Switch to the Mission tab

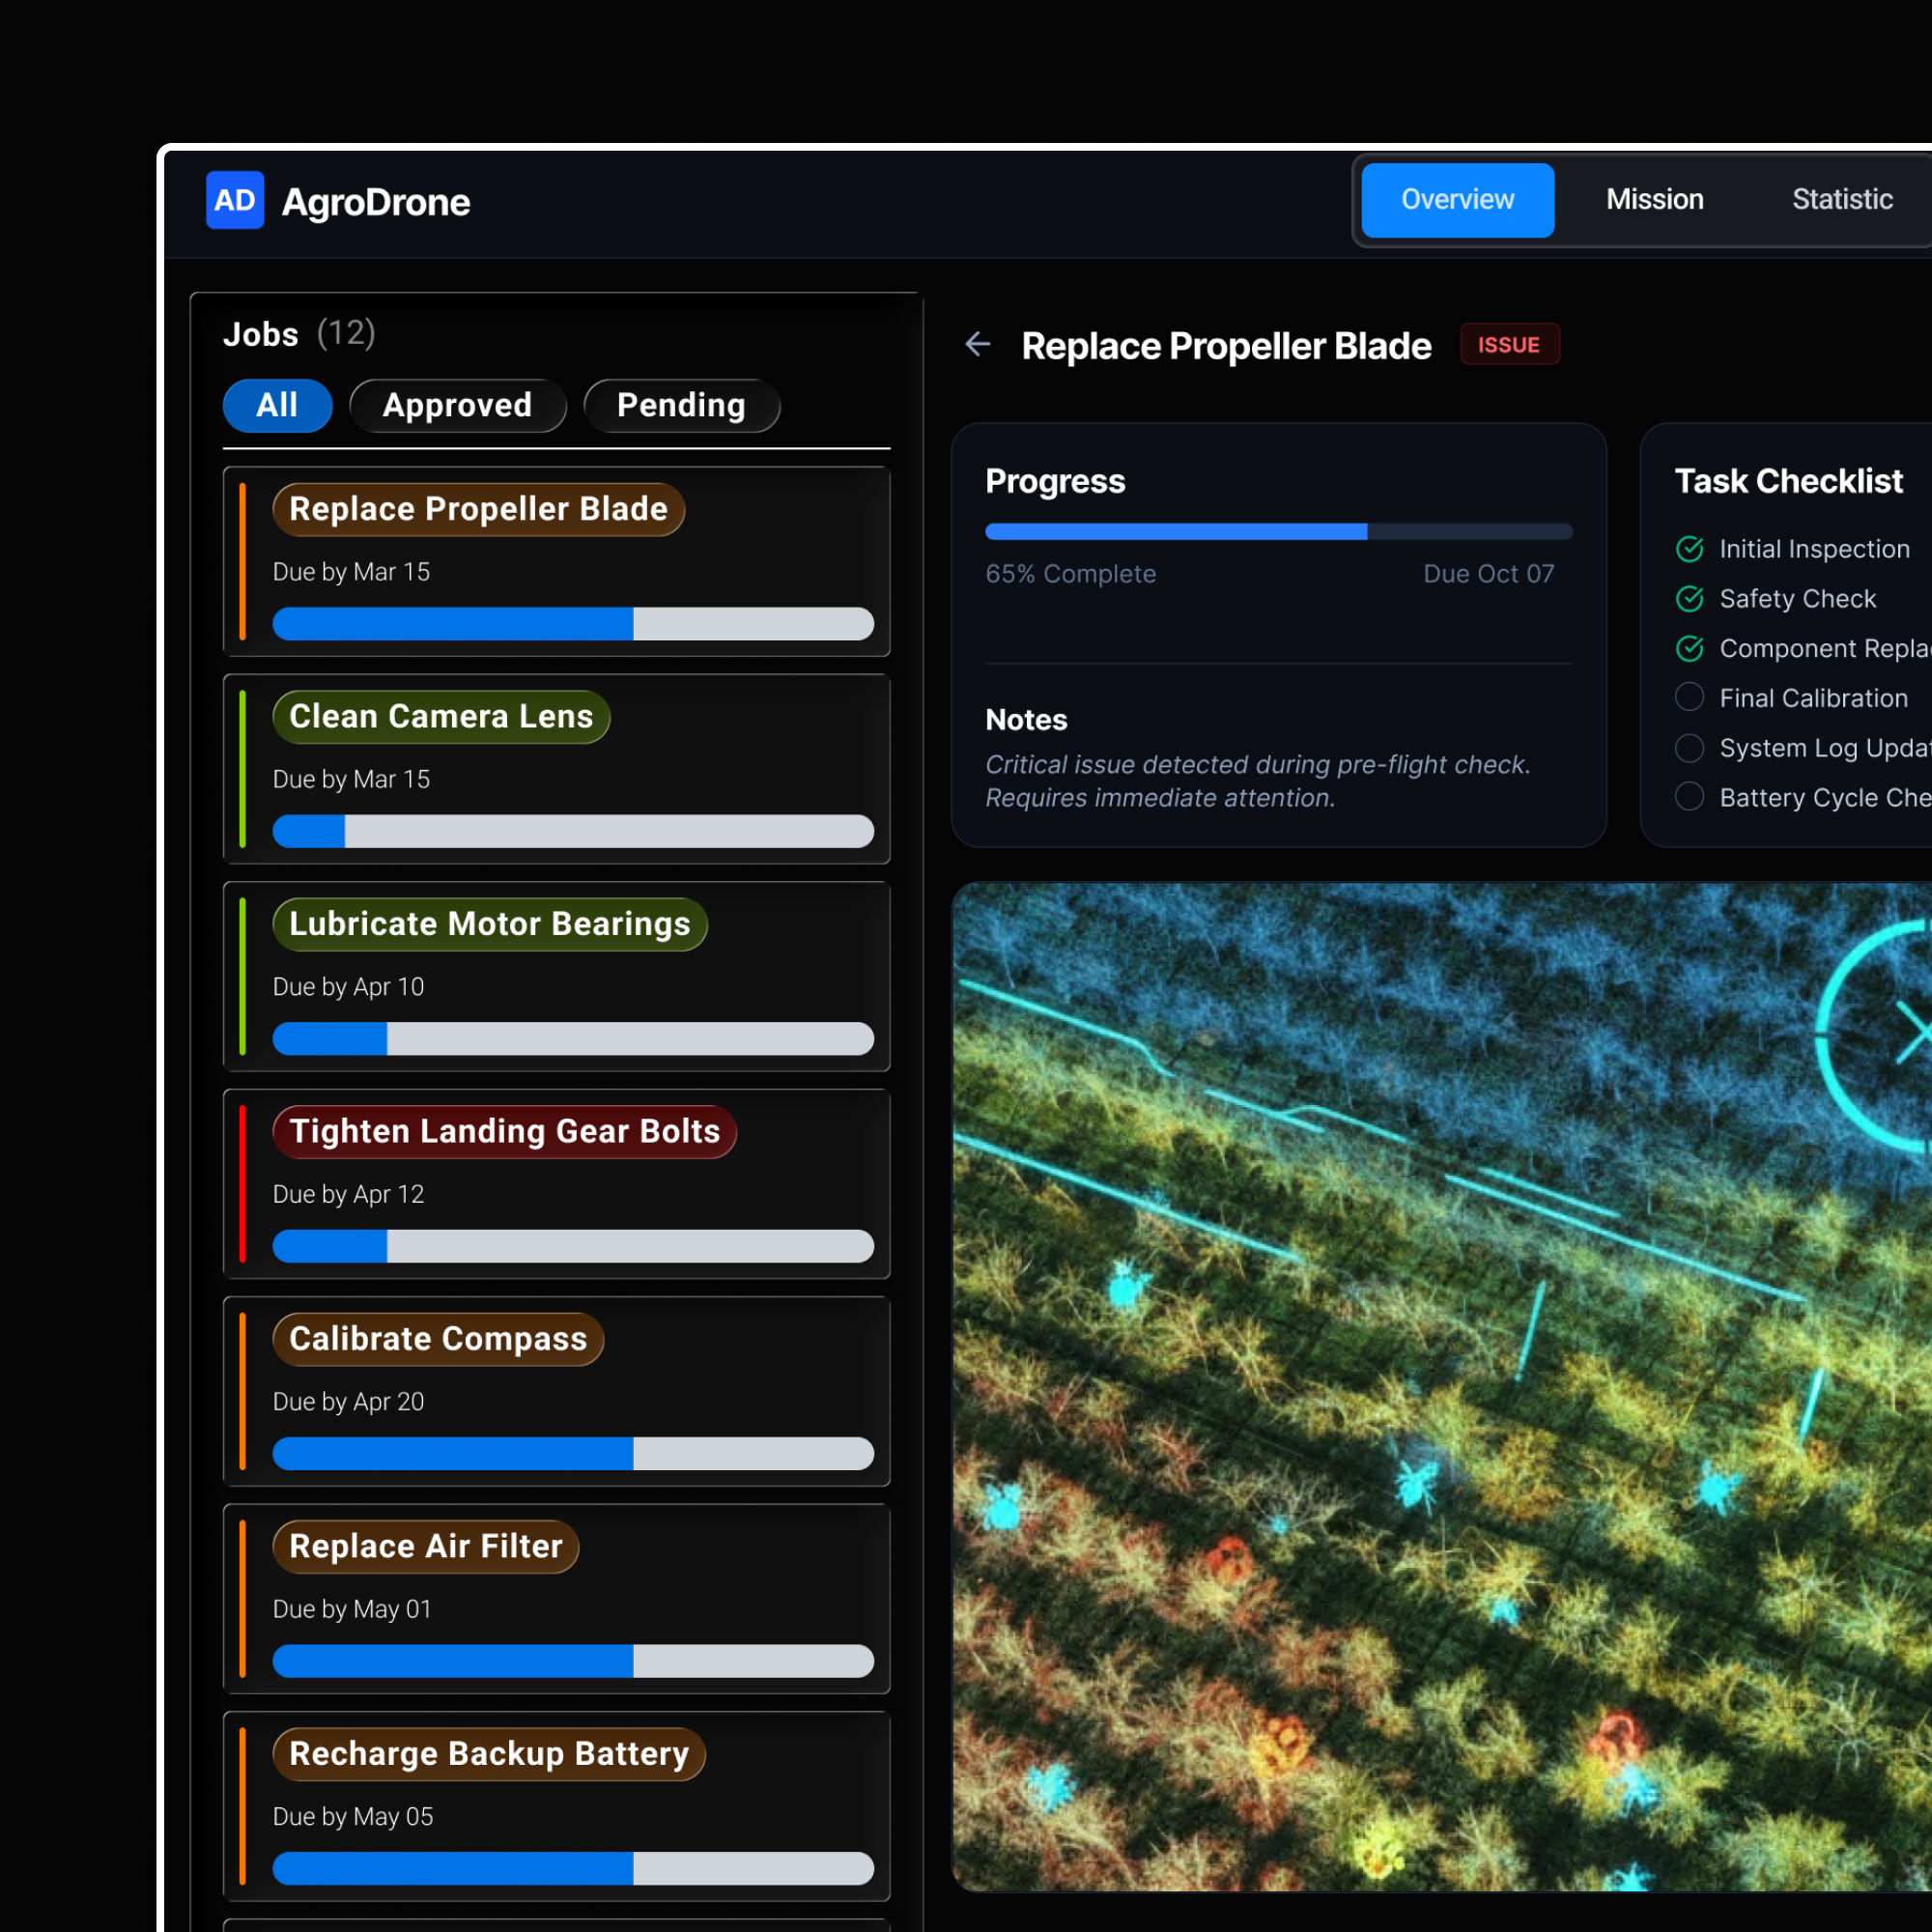(x=1654, y=200)
